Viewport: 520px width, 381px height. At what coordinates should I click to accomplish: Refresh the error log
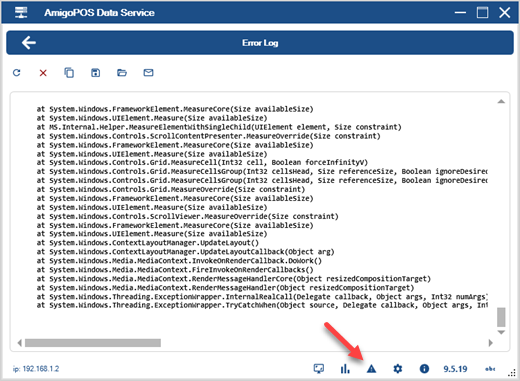(17, 73)
